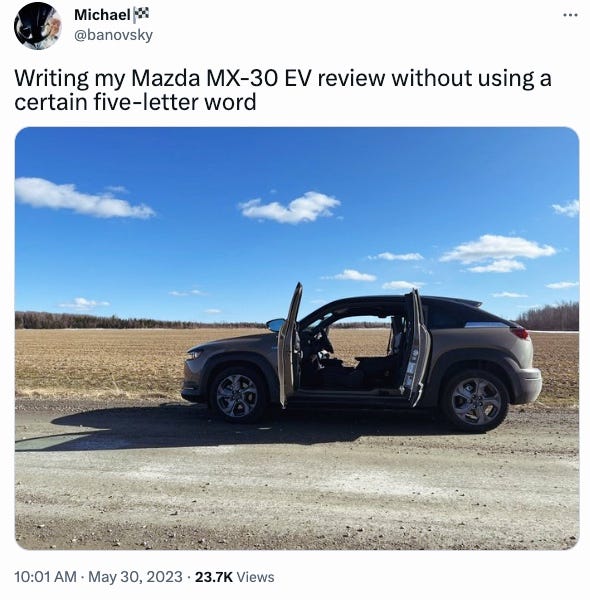This screenshot has width=590, height=600.
Task: Click the car's shadow on the gravel
Action: click(230, 427)
